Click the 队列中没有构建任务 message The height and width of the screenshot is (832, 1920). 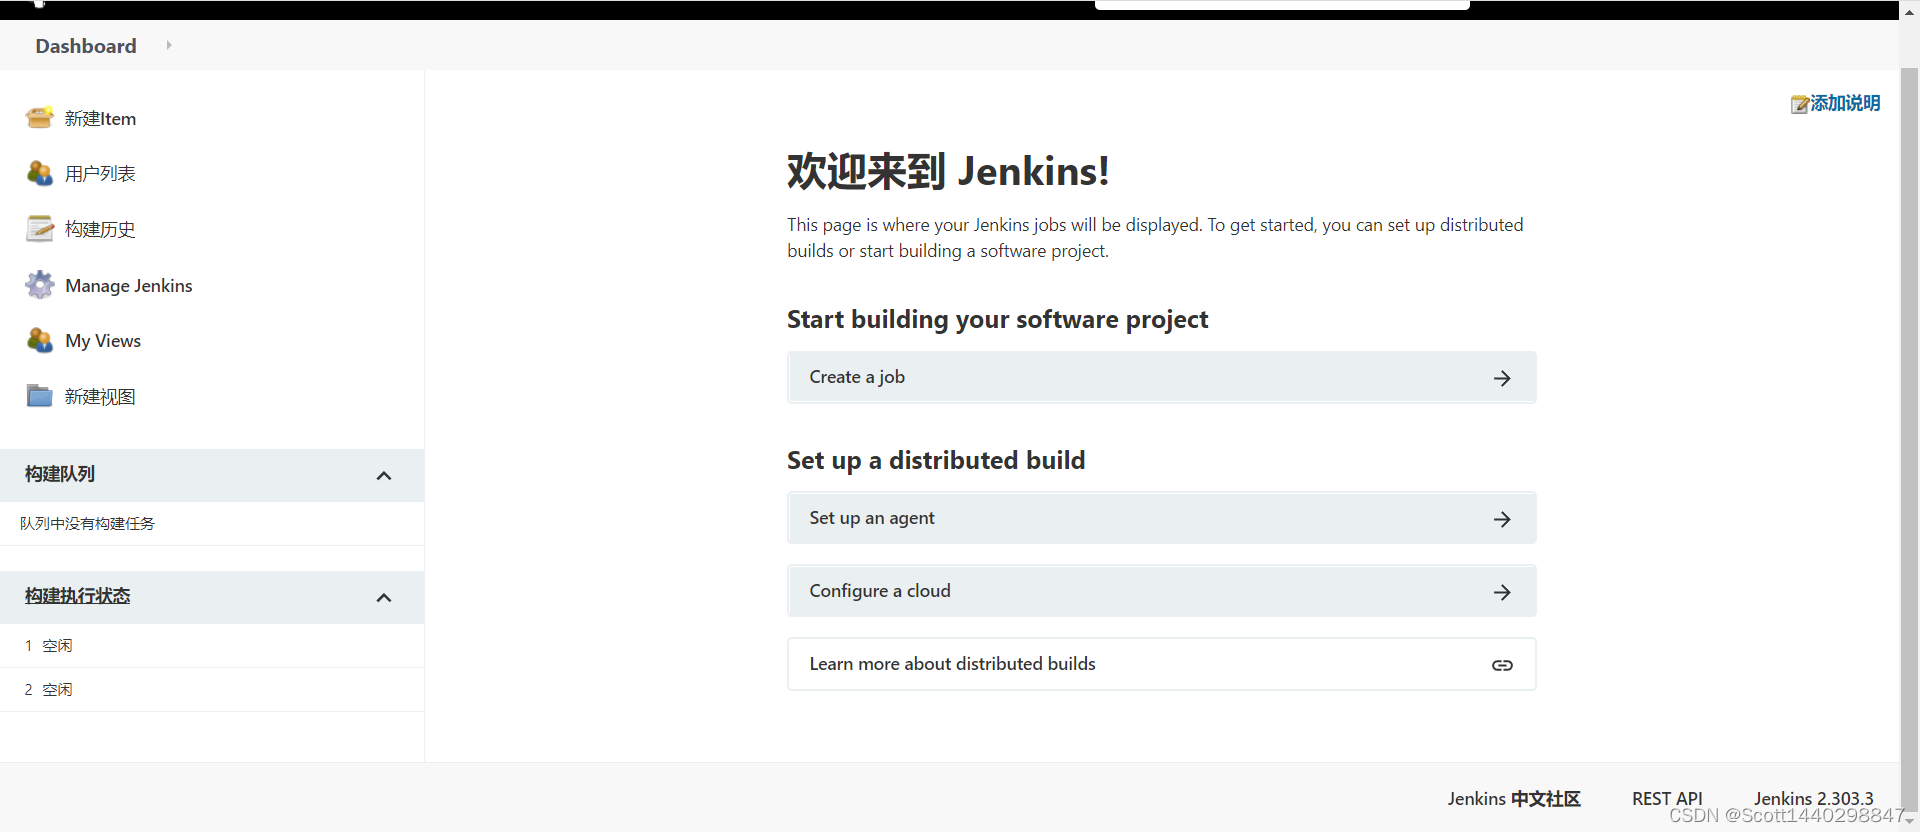coord(87,523)
